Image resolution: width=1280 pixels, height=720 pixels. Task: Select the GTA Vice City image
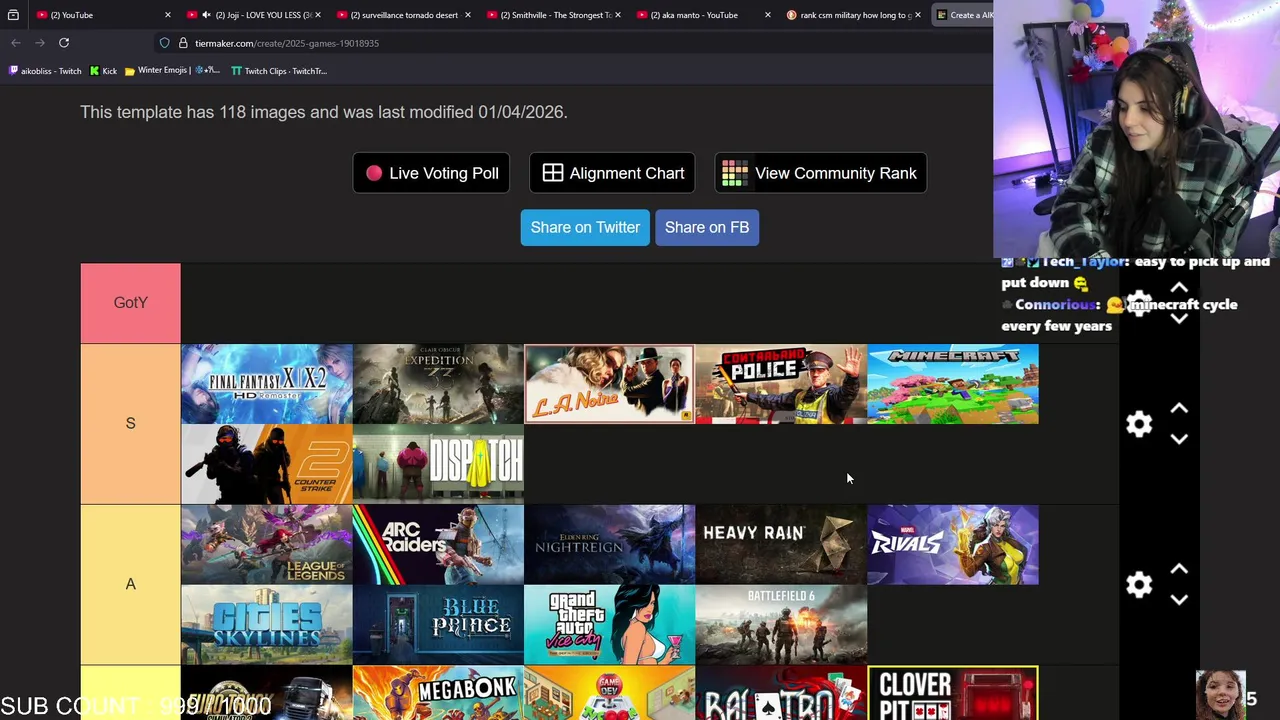pos(610,625)
